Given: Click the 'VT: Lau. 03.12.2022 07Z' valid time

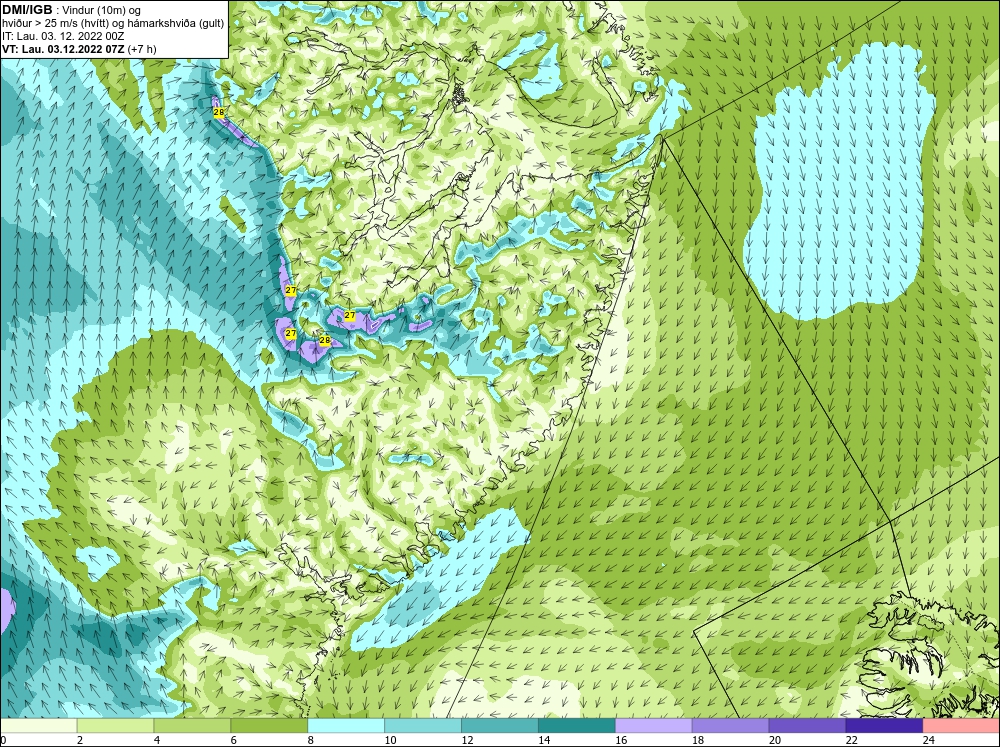Looking at the screenshot, I should (63, 48).
